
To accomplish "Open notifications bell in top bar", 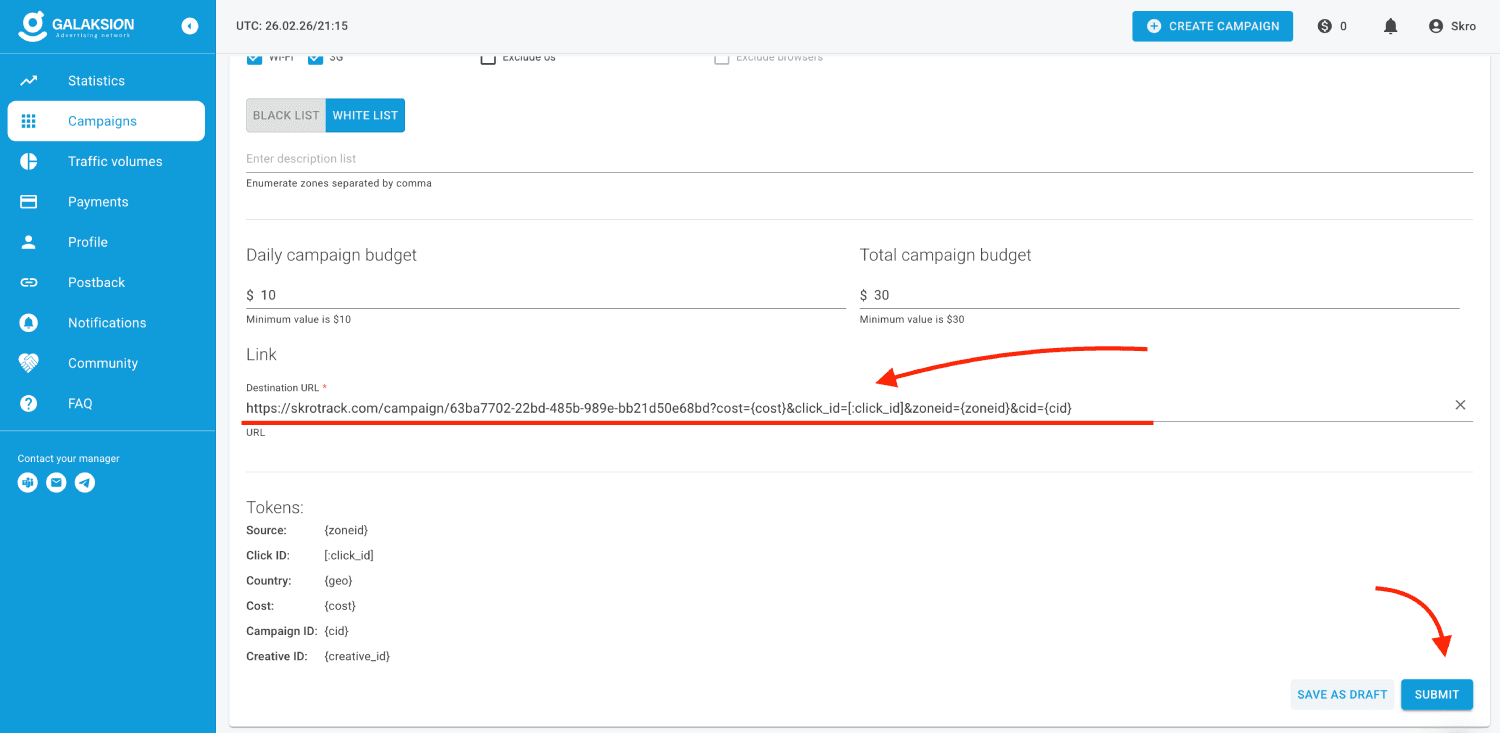I will coord(1390,26).
